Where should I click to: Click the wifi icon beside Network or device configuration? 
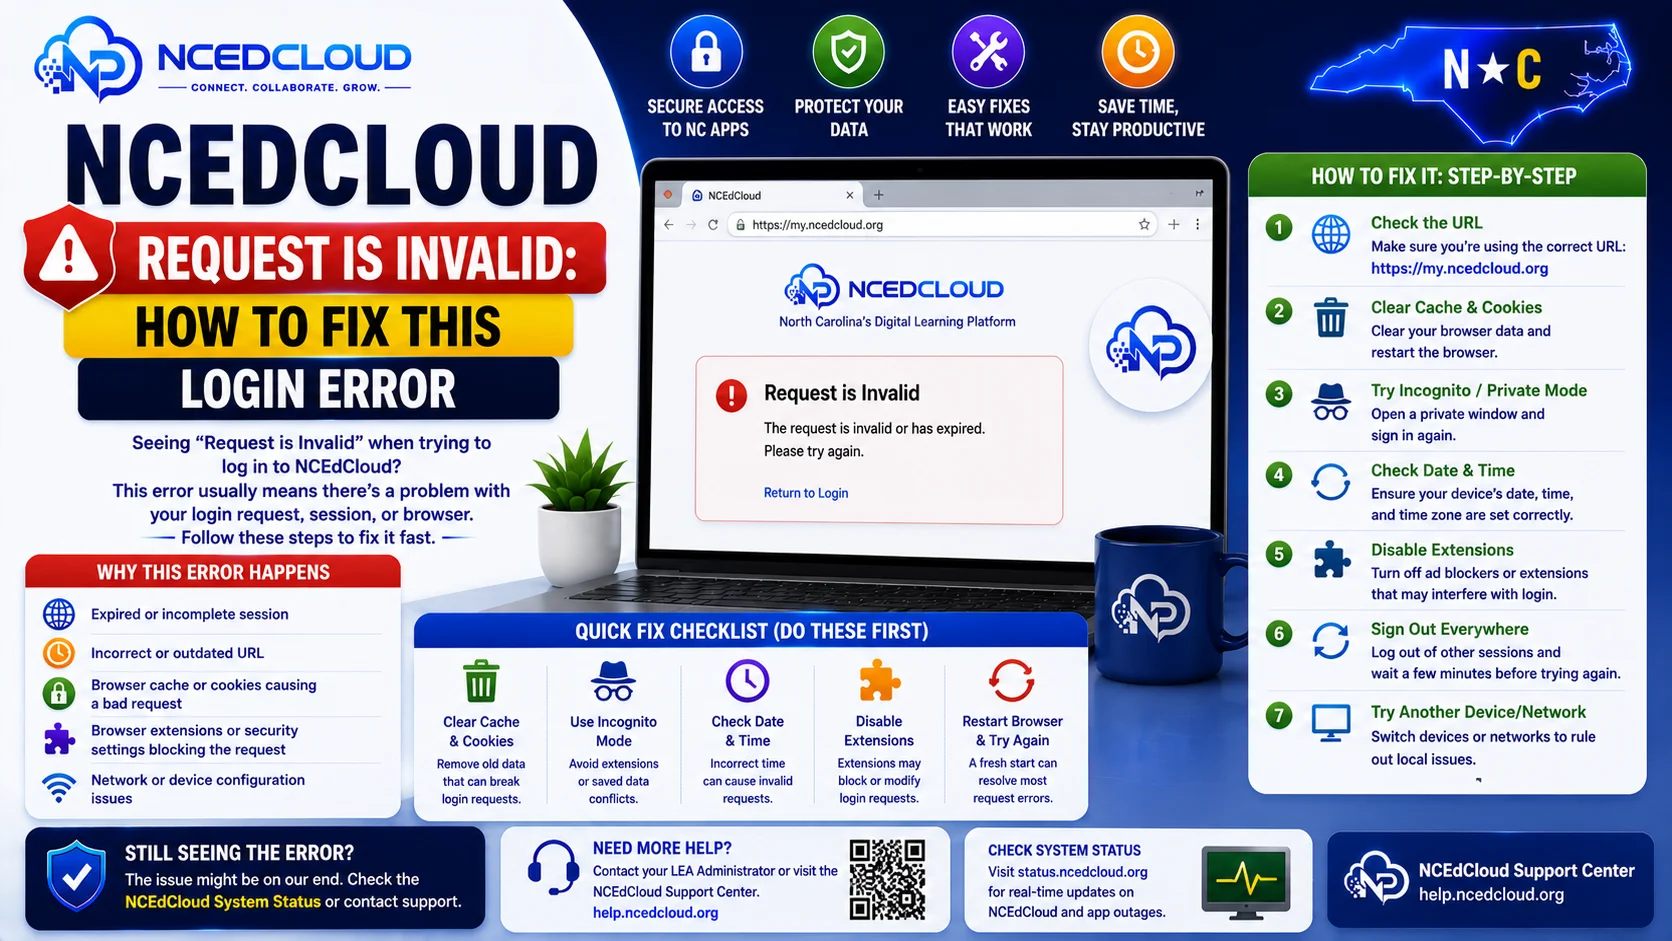coord(59,787)
